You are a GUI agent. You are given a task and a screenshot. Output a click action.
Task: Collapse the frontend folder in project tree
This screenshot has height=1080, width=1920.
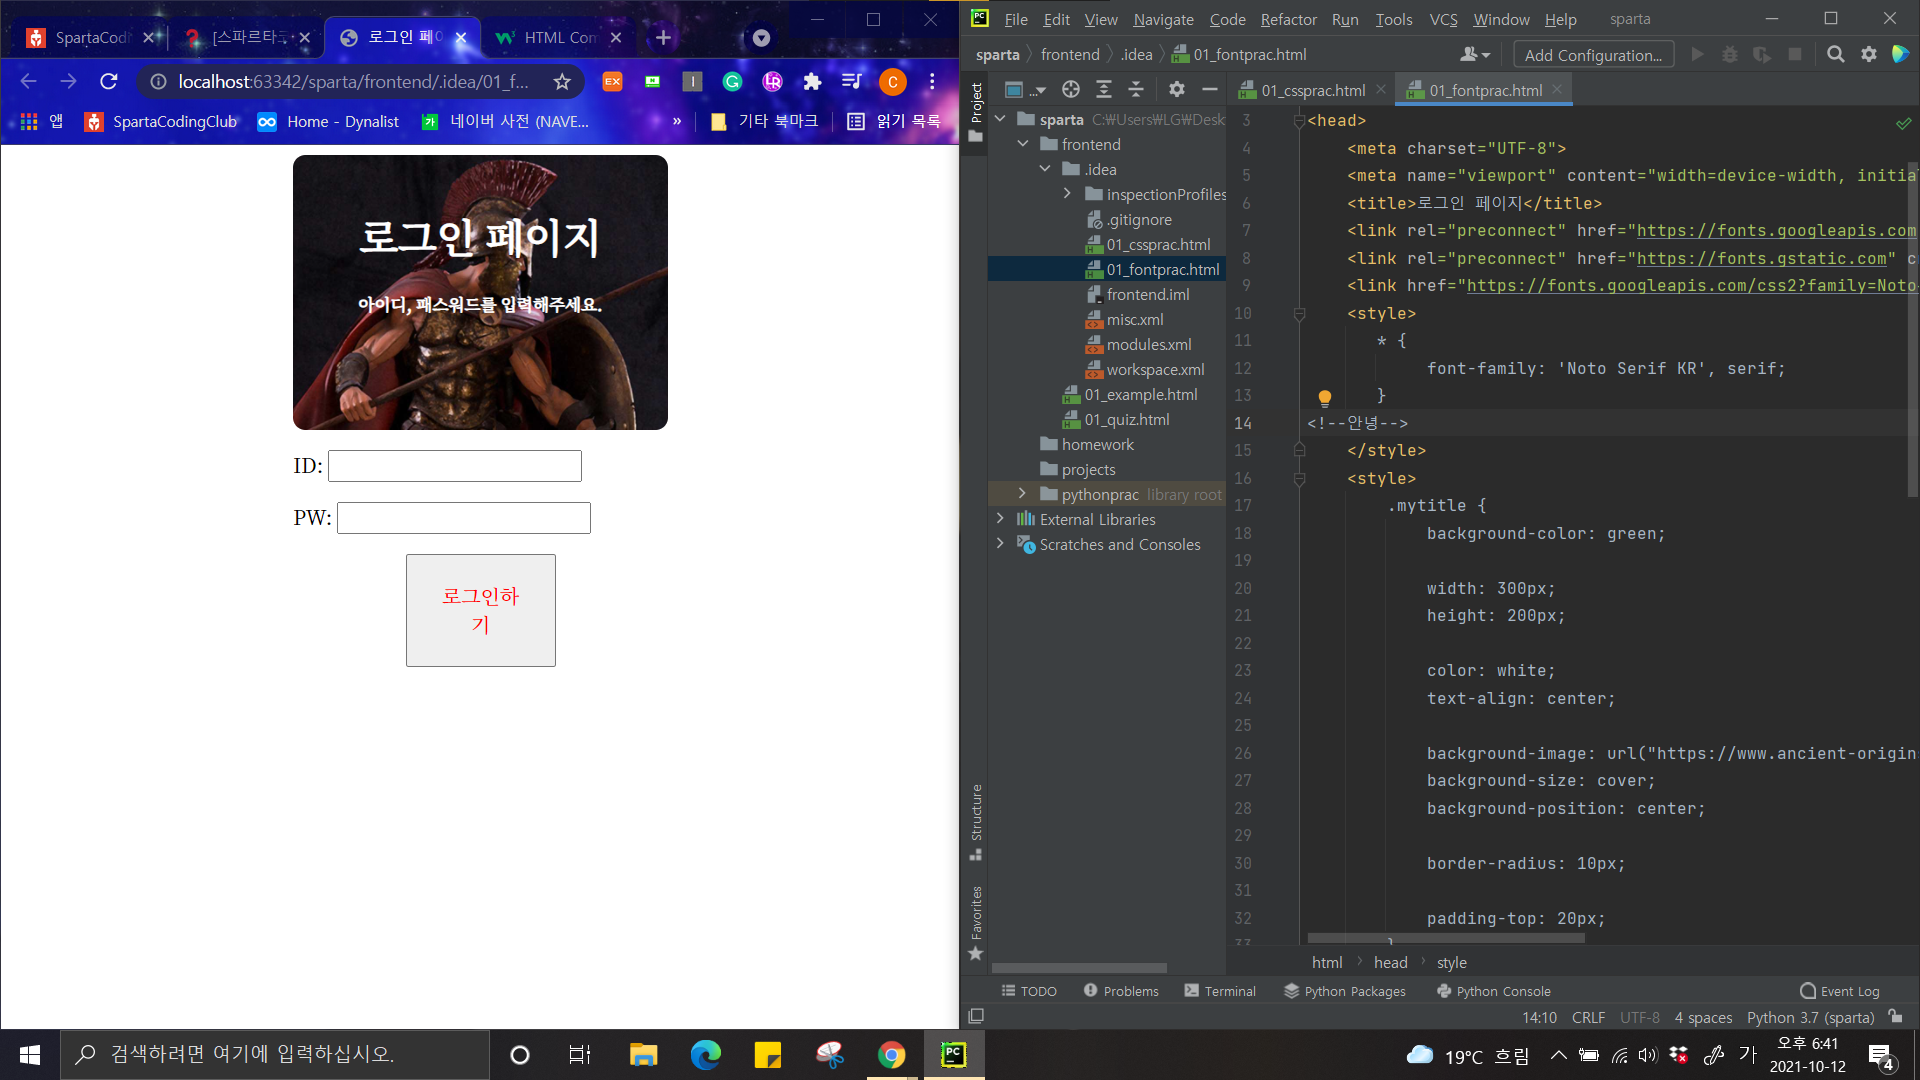click(x=1022, y=144)
